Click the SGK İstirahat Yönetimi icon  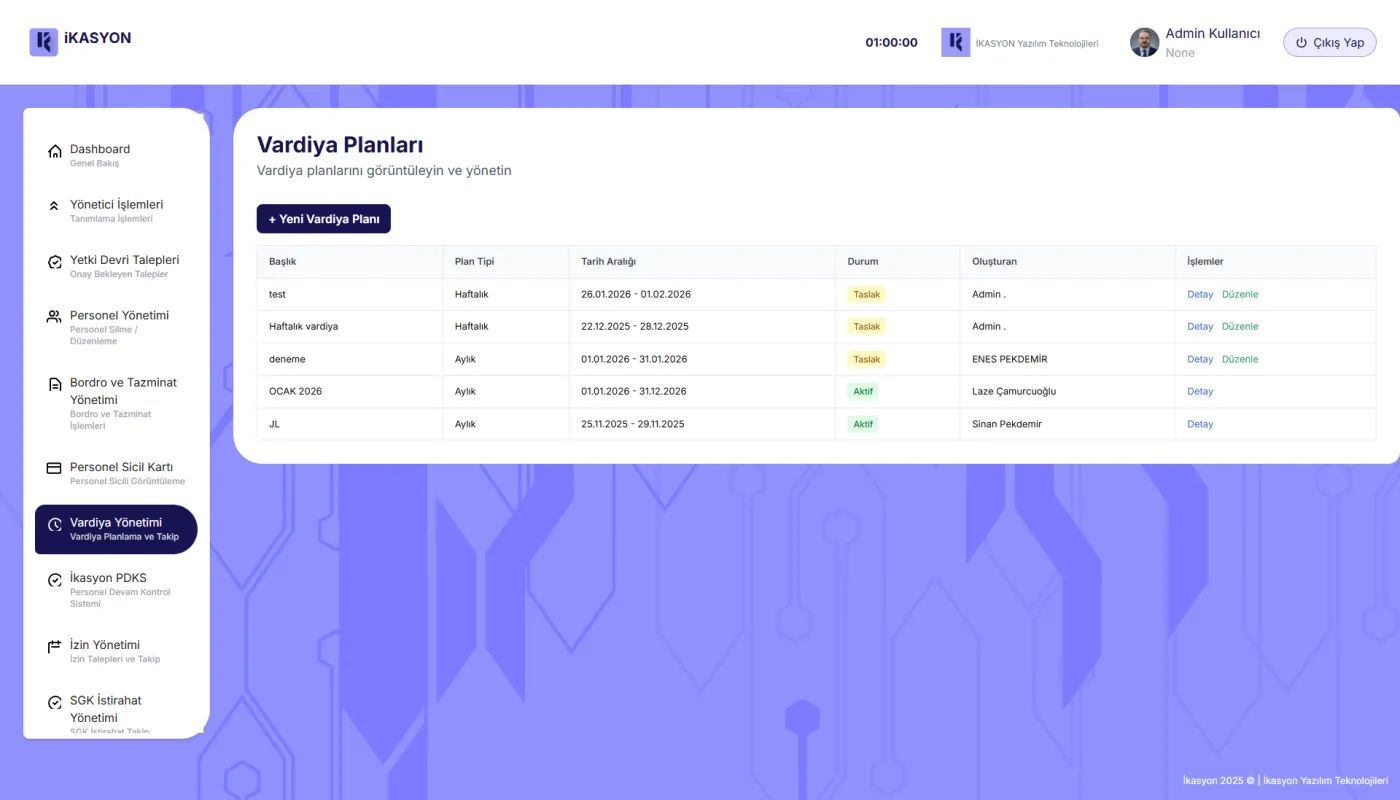coord(55,703)
